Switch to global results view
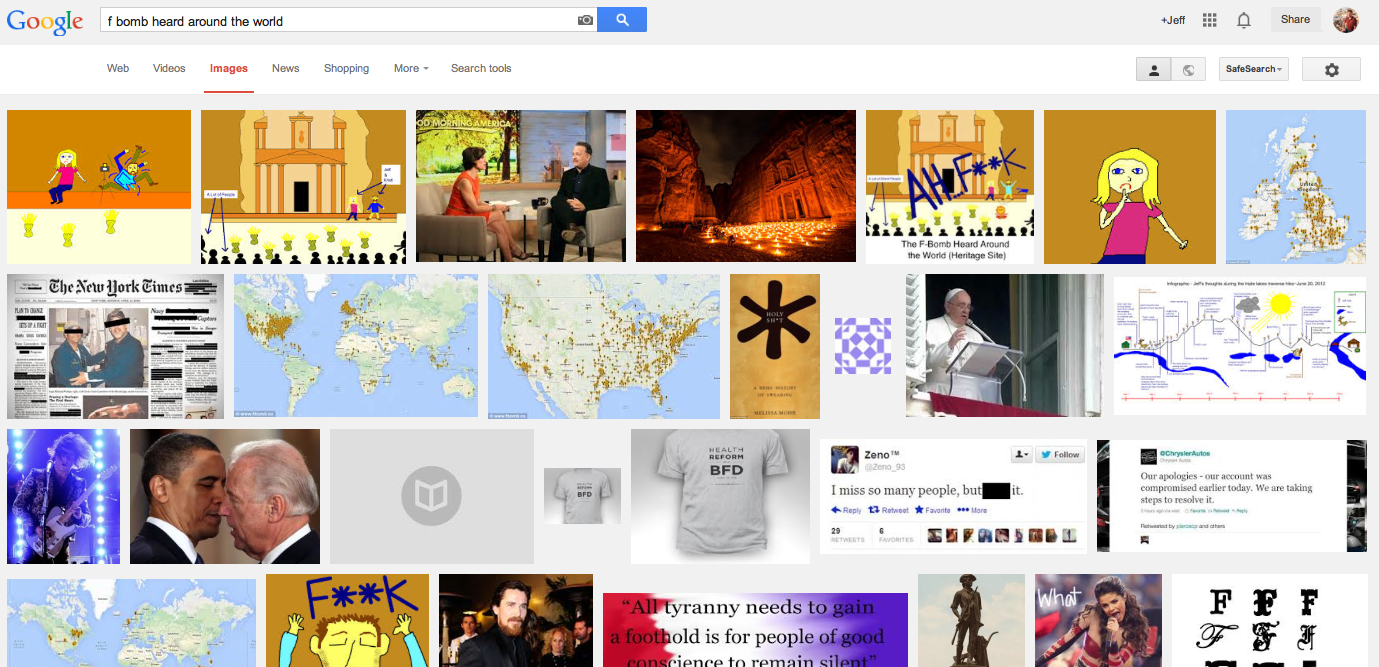The width and height of the screenshot is (1379, 667). coord(1188,69)
